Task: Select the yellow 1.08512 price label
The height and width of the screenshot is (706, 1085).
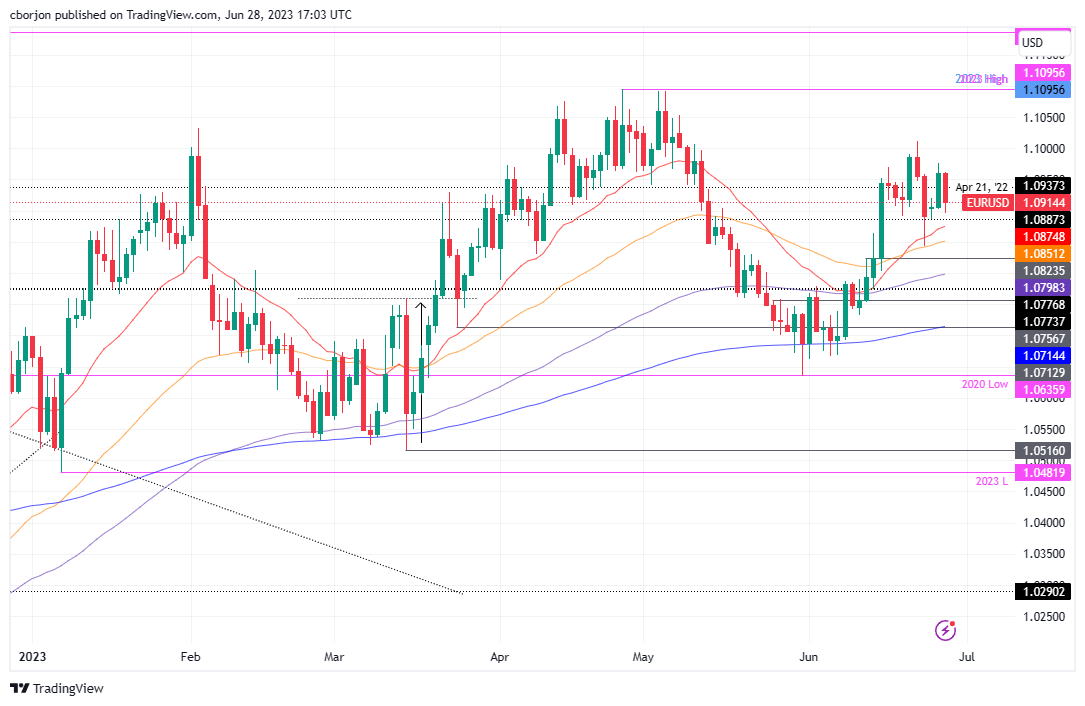Action: (x=1043, y=255)
